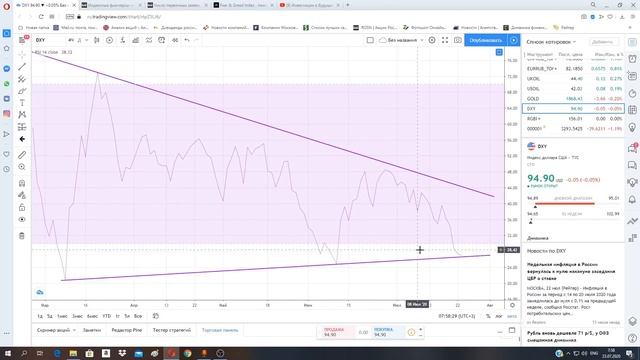This screenshot has width=640, height=360.
Task: Start bar replay with the rewind icon
Action: (x=175, y=40)
